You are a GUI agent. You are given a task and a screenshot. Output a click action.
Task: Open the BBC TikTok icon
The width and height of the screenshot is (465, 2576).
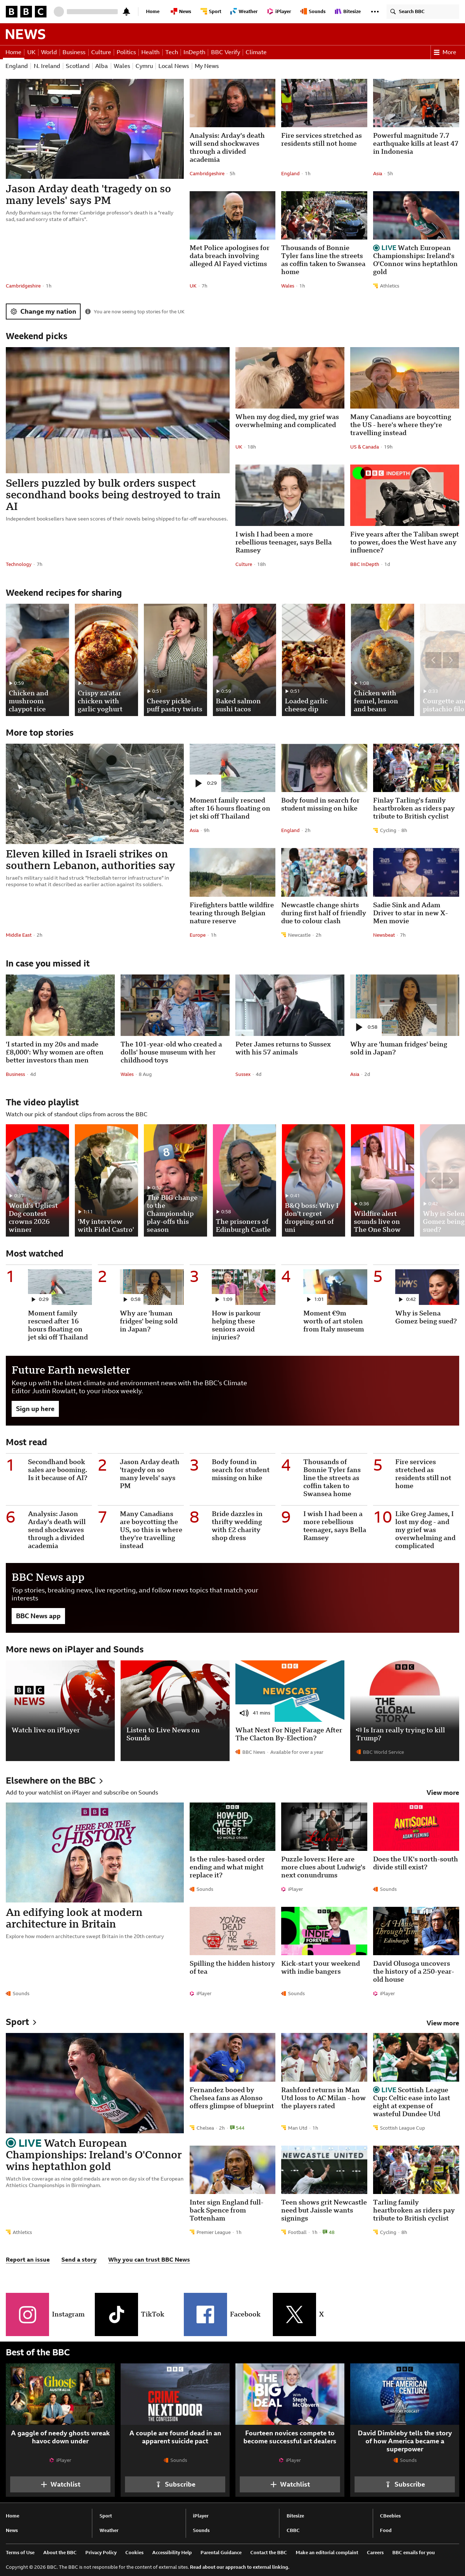point(116,2314)
